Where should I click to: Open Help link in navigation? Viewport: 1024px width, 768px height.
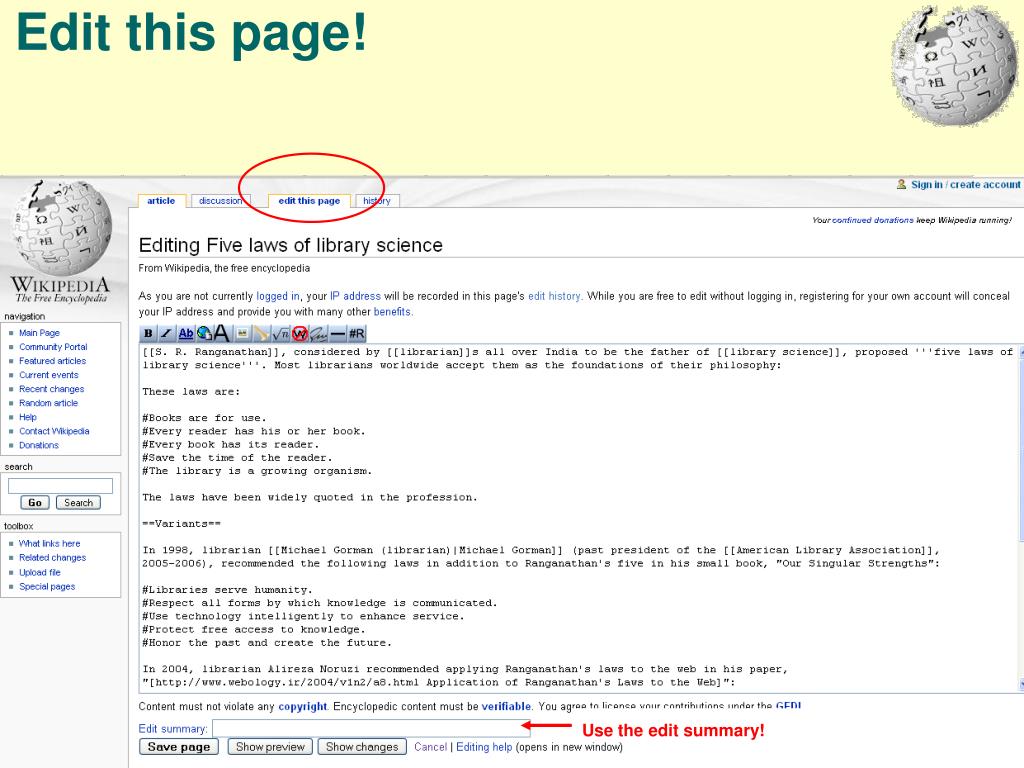pyautogui.click(x=27, y=417)
